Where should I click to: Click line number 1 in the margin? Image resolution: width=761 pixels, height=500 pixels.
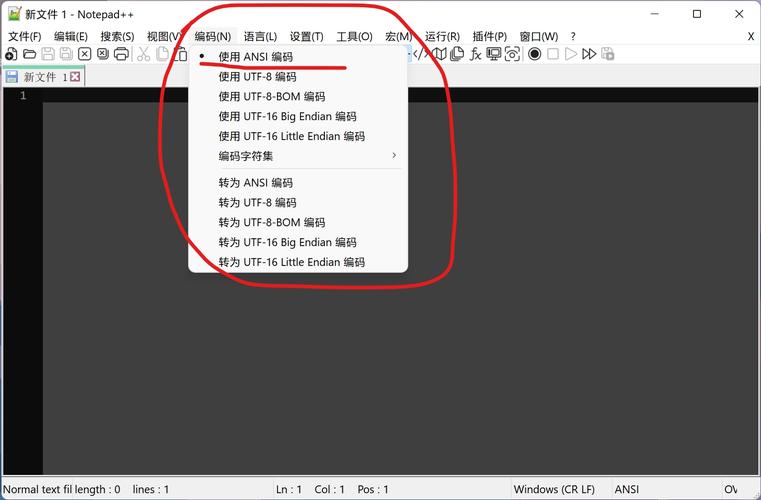[23, 96]
